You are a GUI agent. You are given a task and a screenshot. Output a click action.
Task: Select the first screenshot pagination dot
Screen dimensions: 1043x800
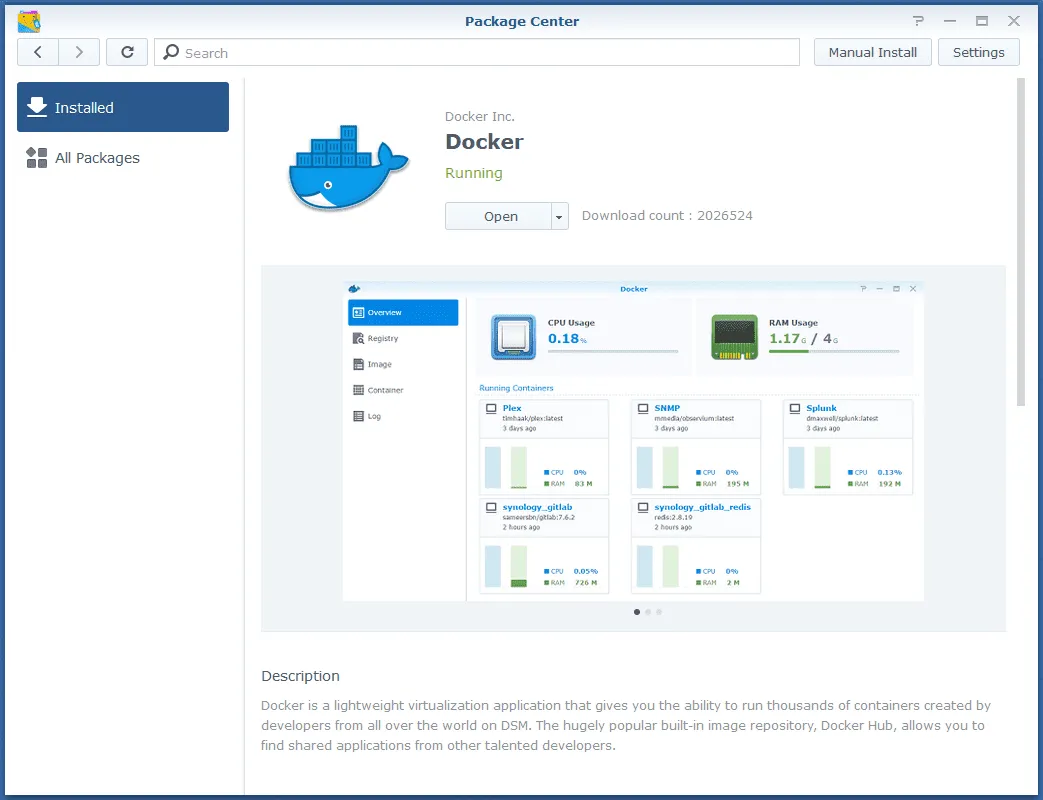coord(637,612)
